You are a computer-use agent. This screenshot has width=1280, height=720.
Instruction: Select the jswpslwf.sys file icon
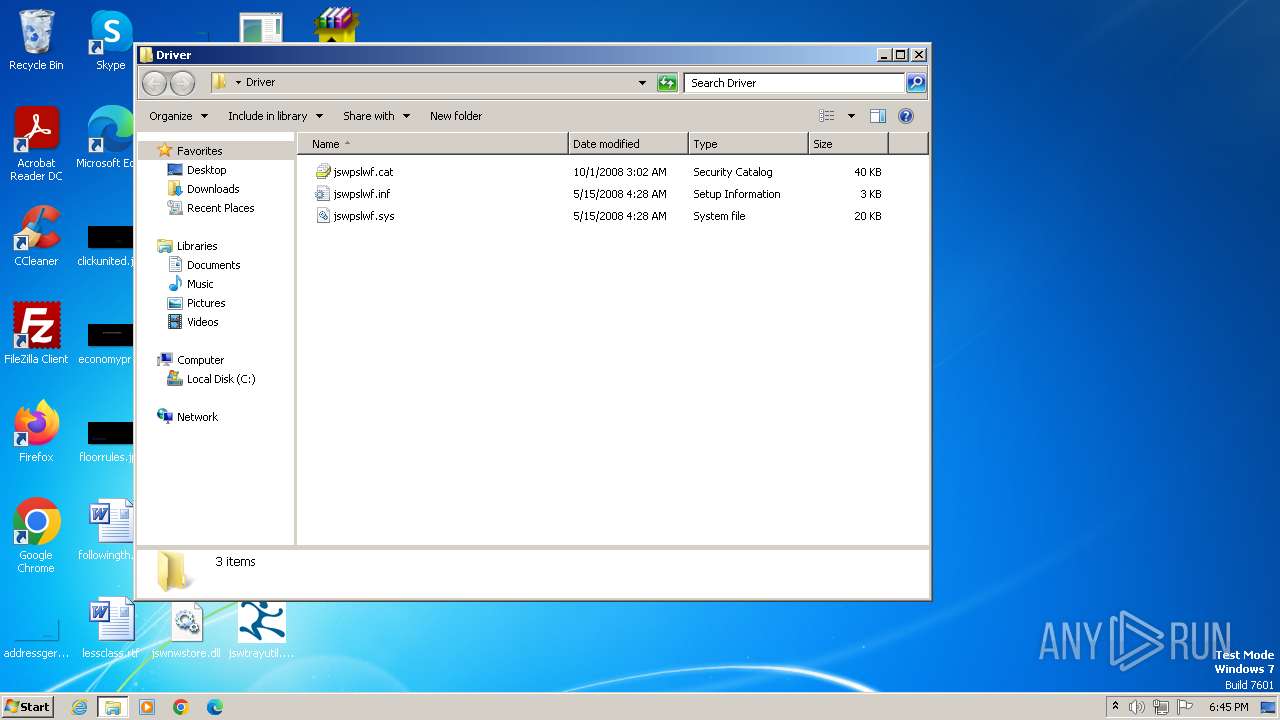click(x=323, y=216)
